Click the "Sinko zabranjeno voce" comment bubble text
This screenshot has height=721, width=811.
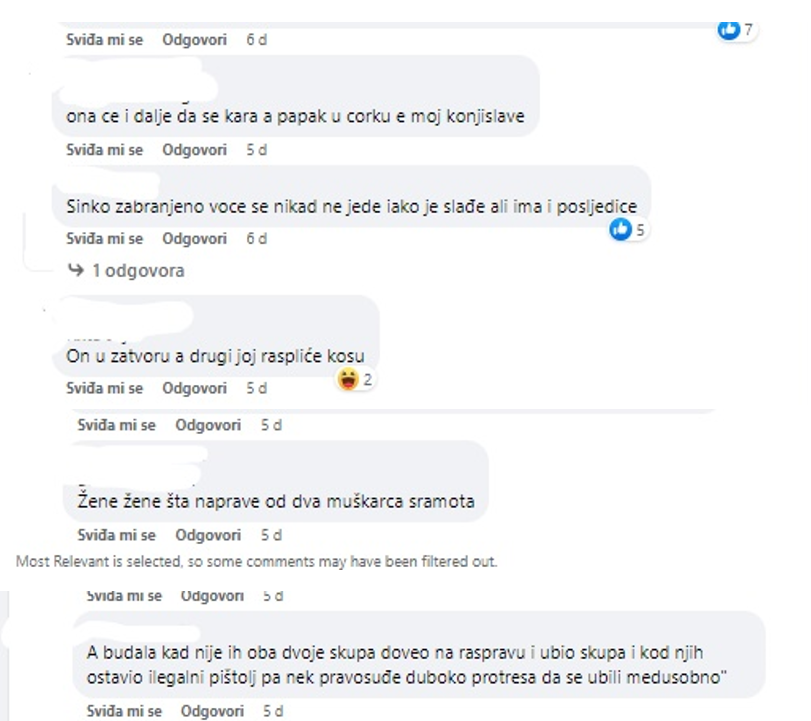tap(352, 206)
